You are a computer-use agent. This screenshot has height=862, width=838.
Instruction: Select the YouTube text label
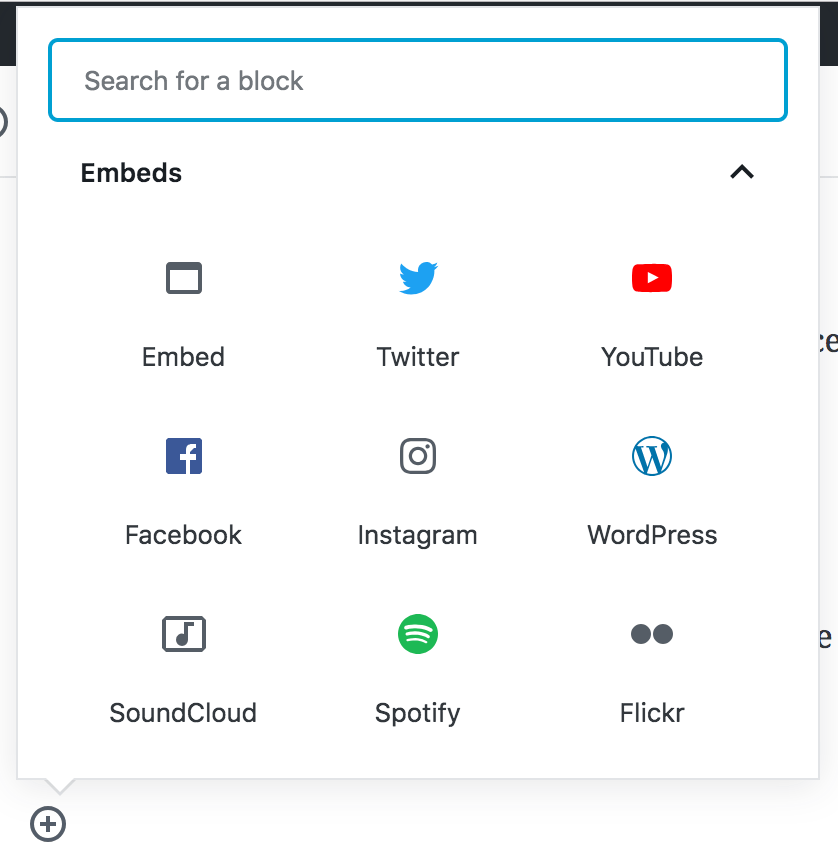click(x=652, y=357)
